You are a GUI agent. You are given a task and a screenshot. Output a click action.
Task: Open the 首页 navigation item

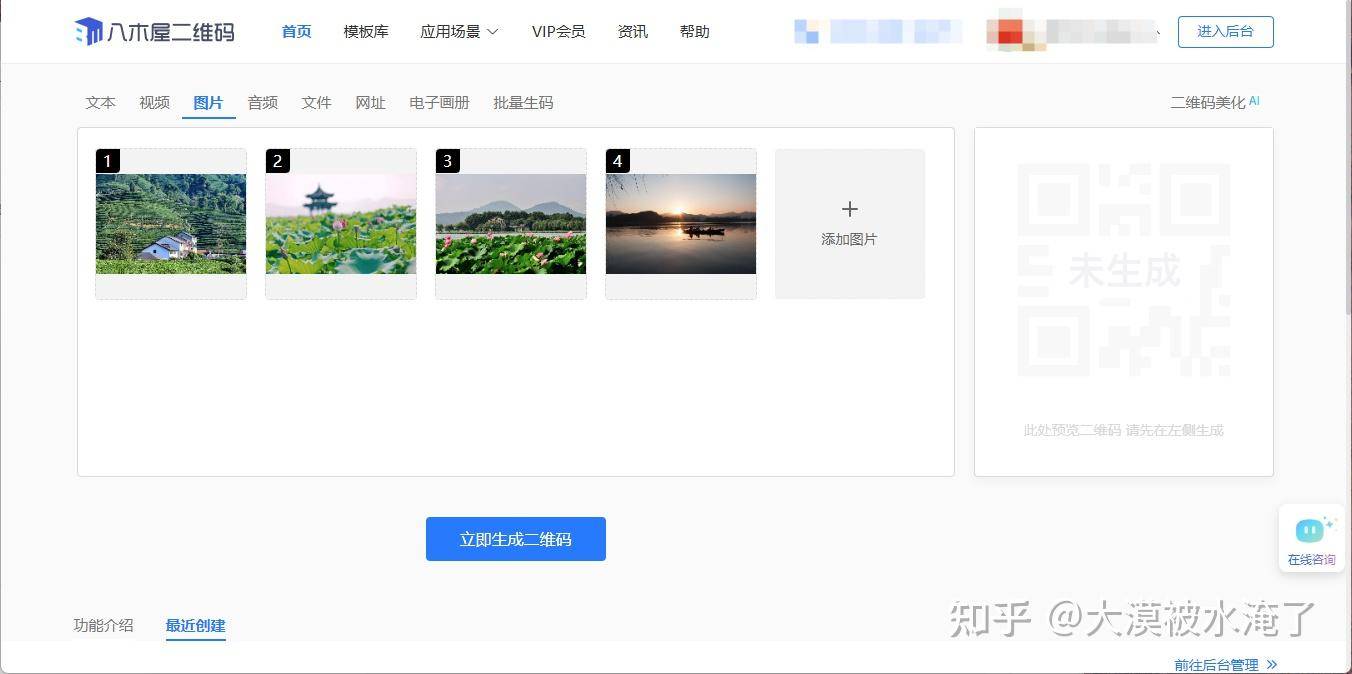(296, 32)
